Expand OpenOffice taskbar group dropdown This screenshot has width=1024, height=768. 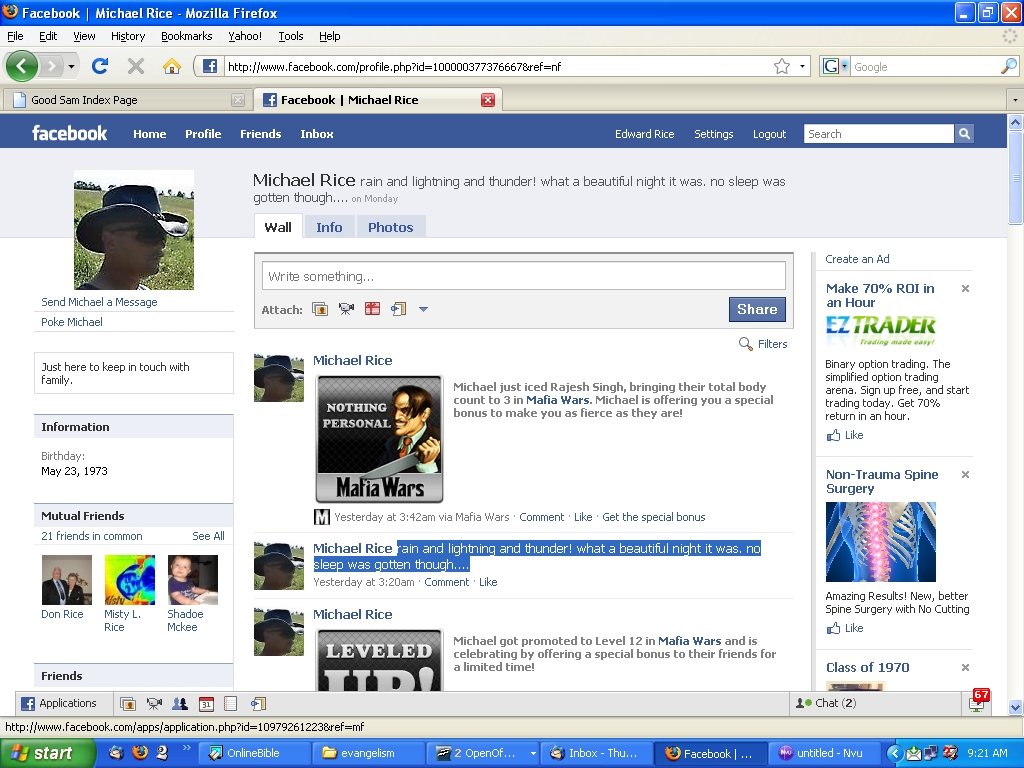[x=533, y=753]
